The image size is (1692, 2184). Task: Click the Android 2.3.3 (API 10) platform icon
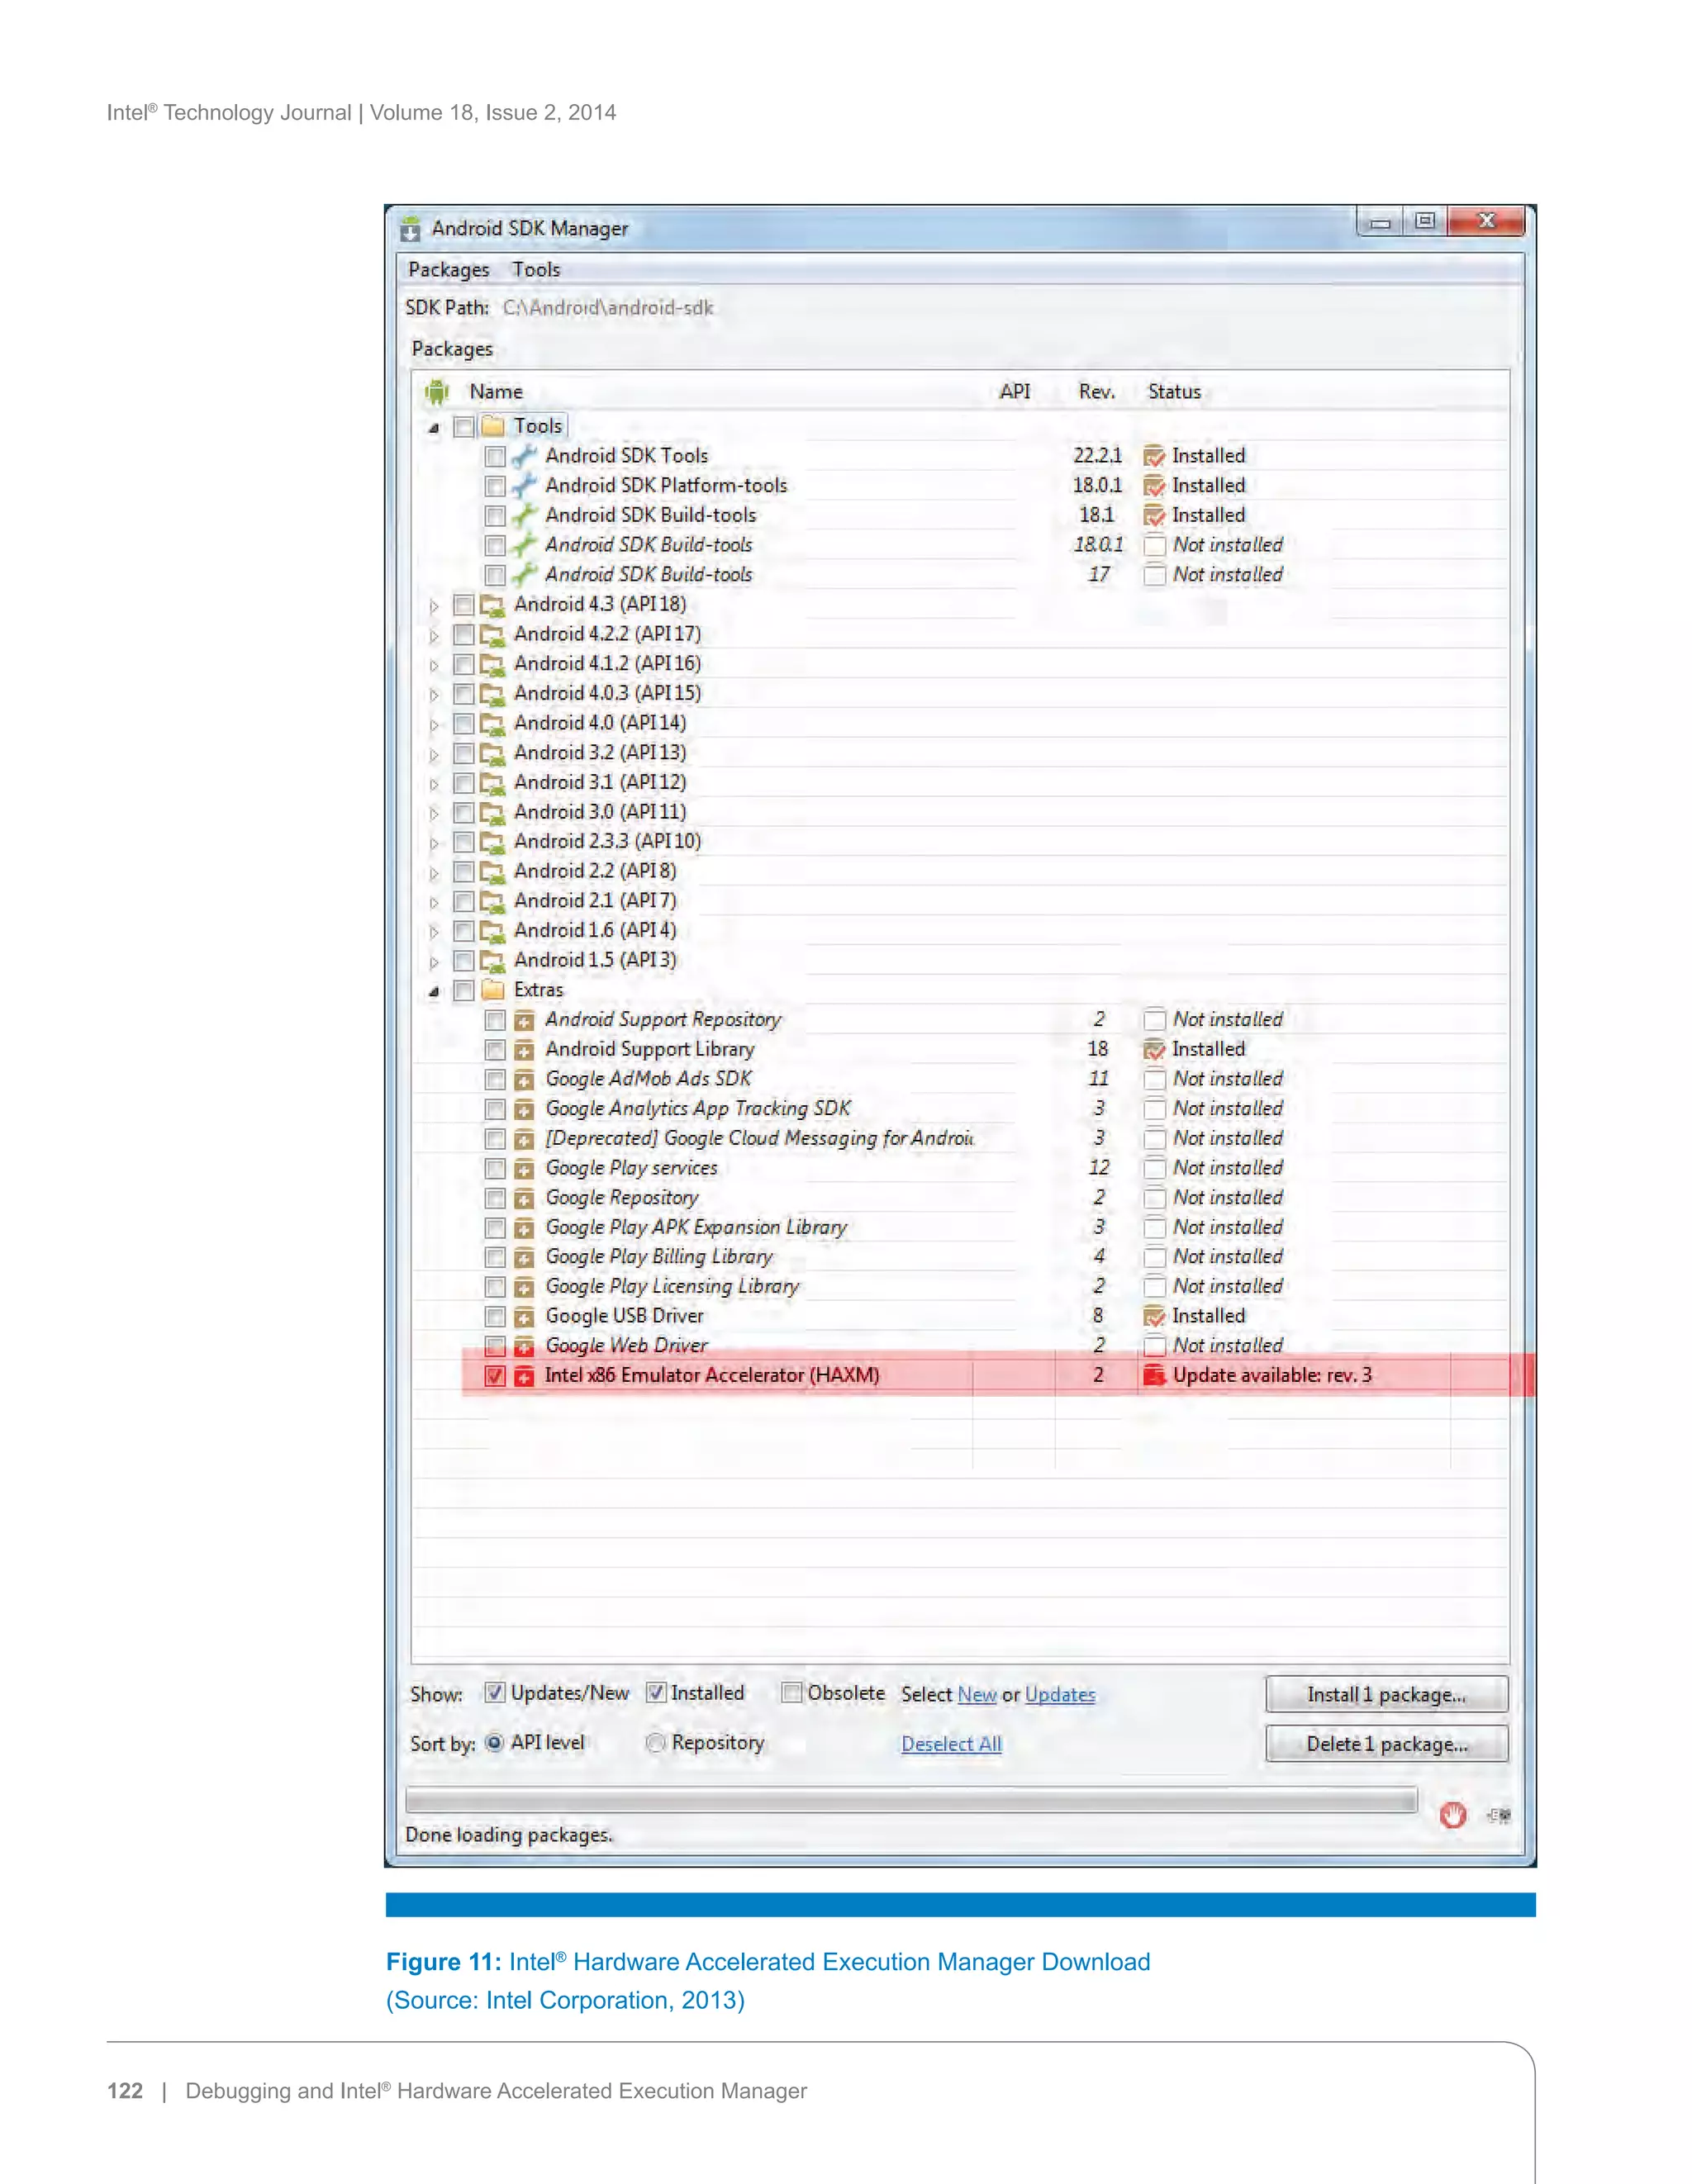tap(493, 842)
